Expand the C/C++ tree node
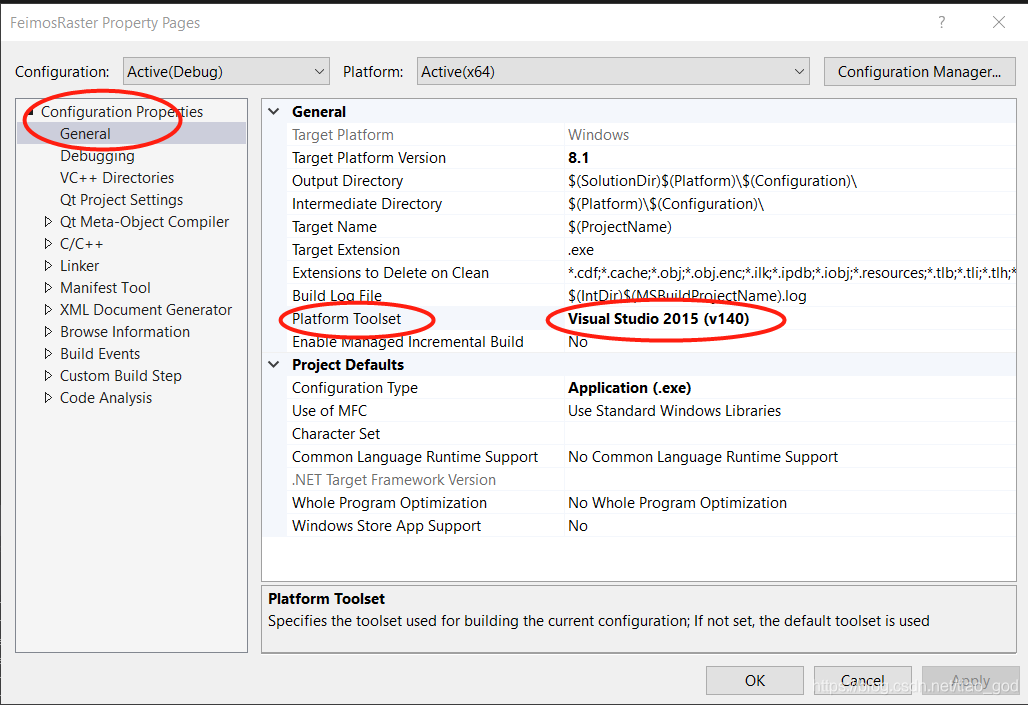1028x705 pixels. (48, 243)
